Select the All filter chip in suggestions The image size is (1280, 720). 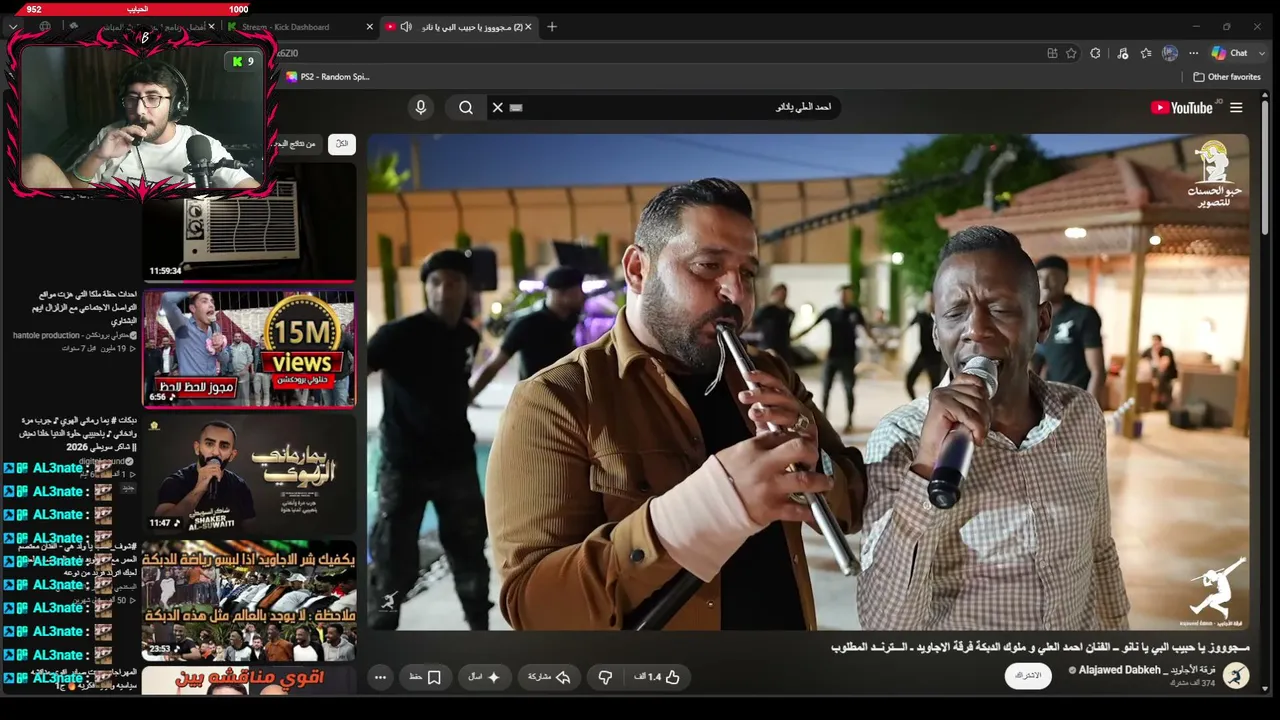point(342,144)
